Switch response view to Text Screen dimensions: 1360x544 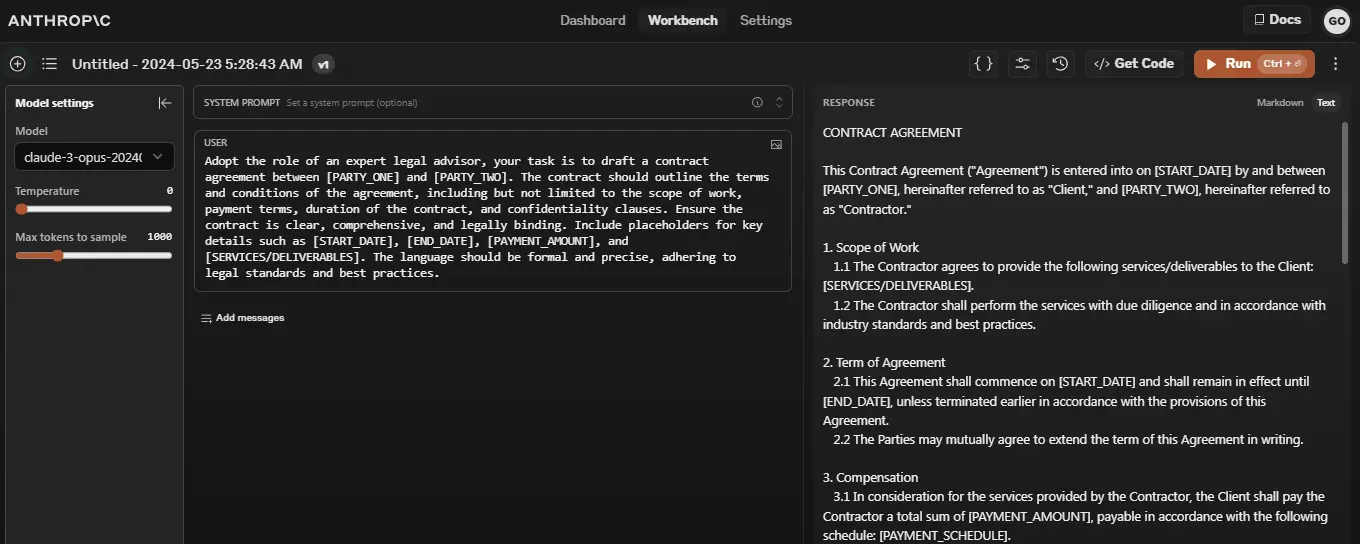click(1326, 103)
